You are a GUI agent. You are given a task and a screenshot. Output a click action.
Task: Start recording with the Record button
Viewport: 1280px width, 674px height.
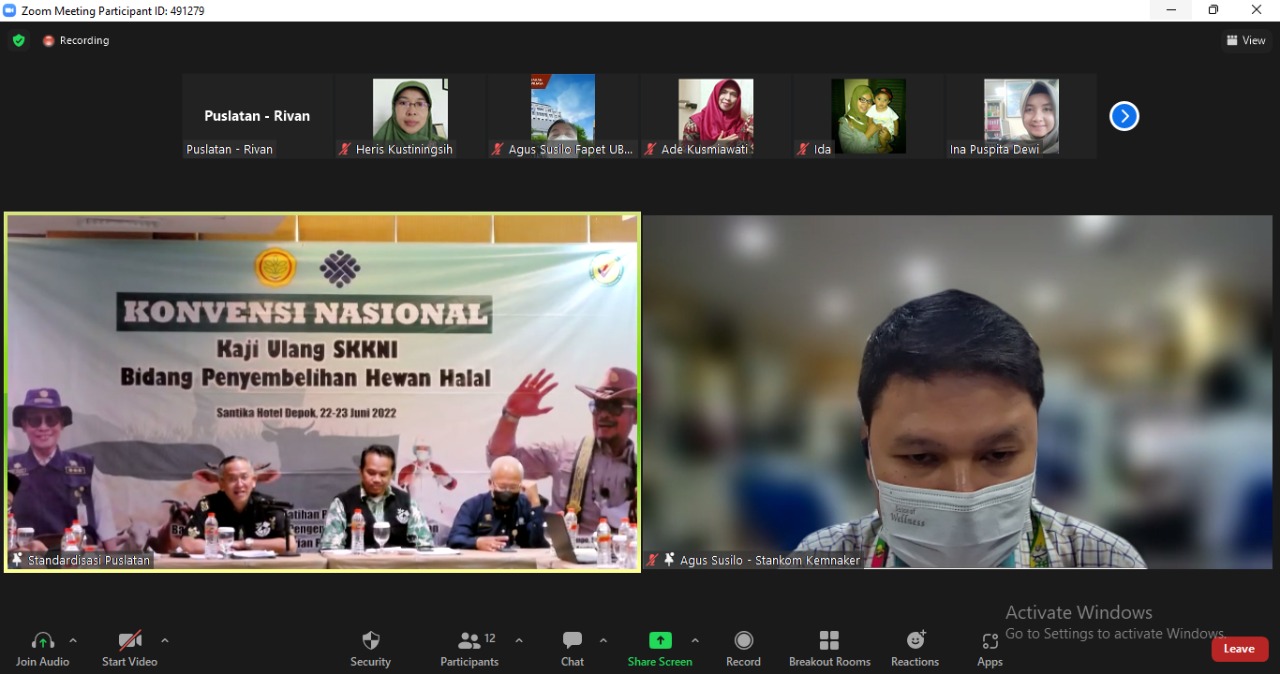click(x=743, y=648)
